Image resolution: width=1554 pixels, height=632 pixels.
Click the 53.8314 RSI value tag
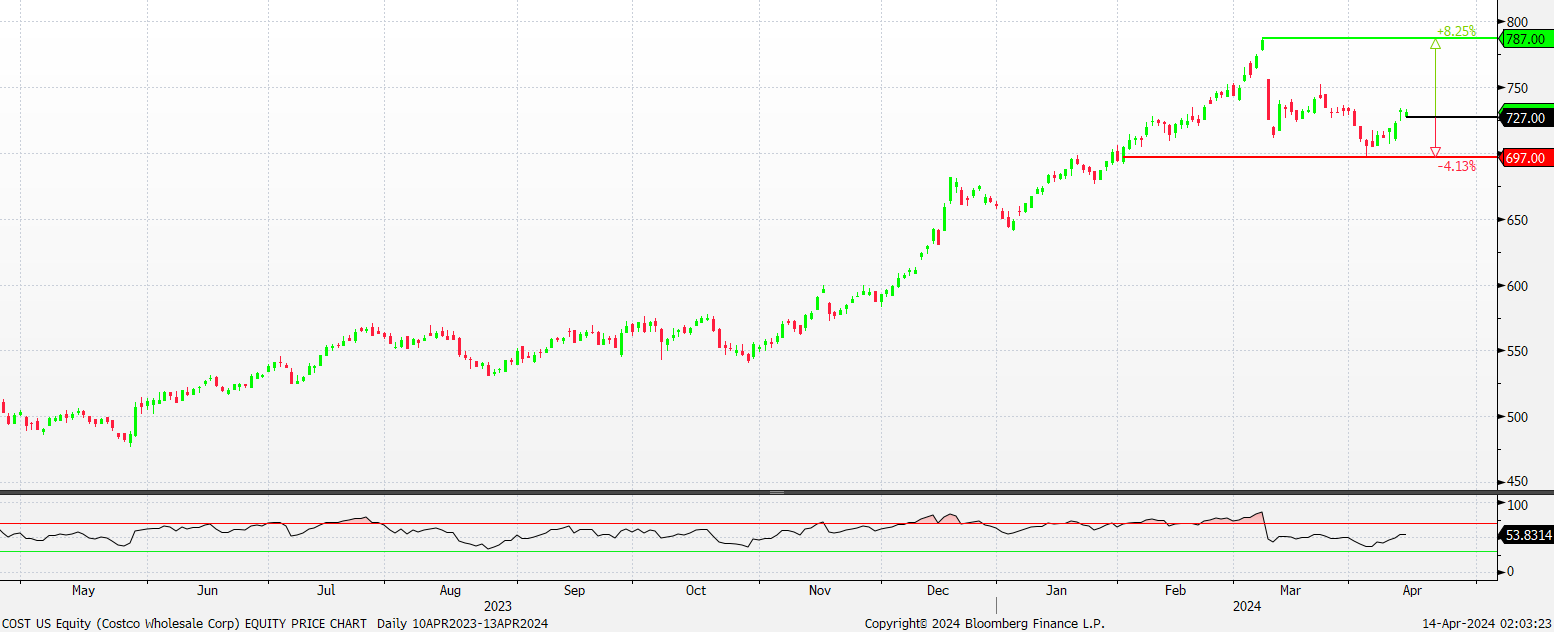(1526, 535)
